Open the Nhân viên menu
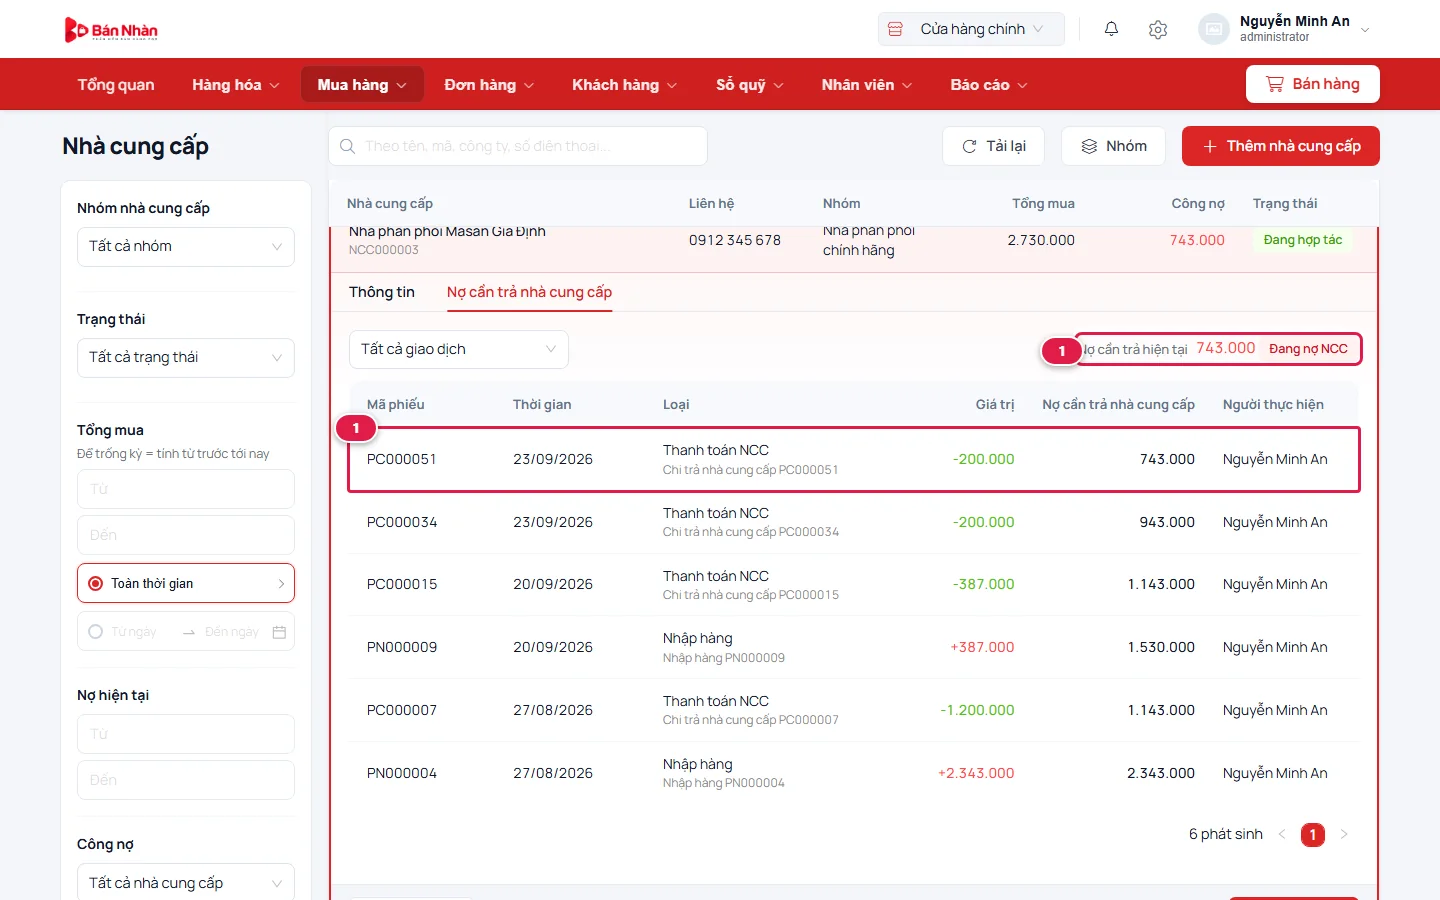1440x900 pixels. pyautogui.click(x=866, y=85)
